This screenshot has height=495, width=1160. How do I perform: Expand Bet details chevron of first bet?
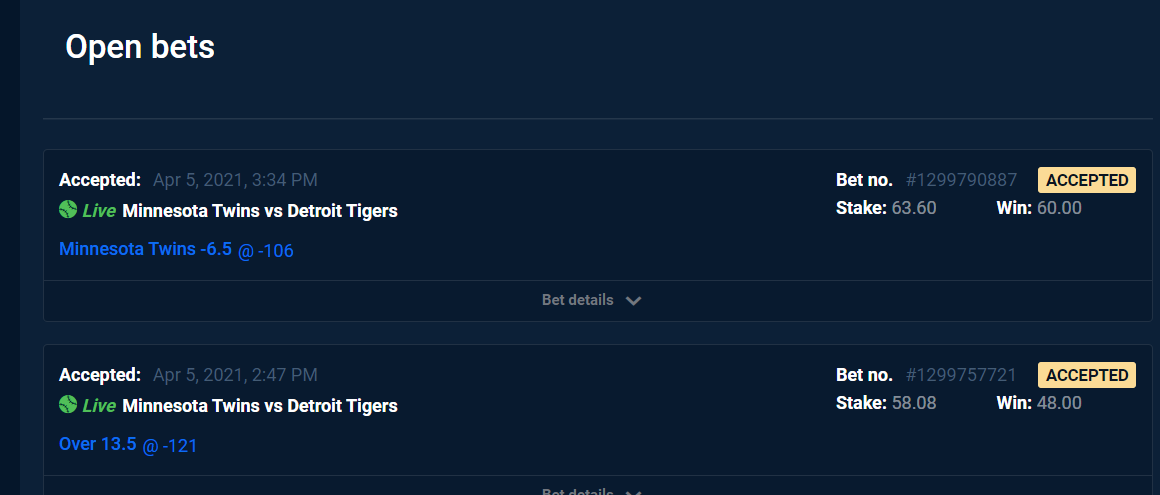pos(633,300)
